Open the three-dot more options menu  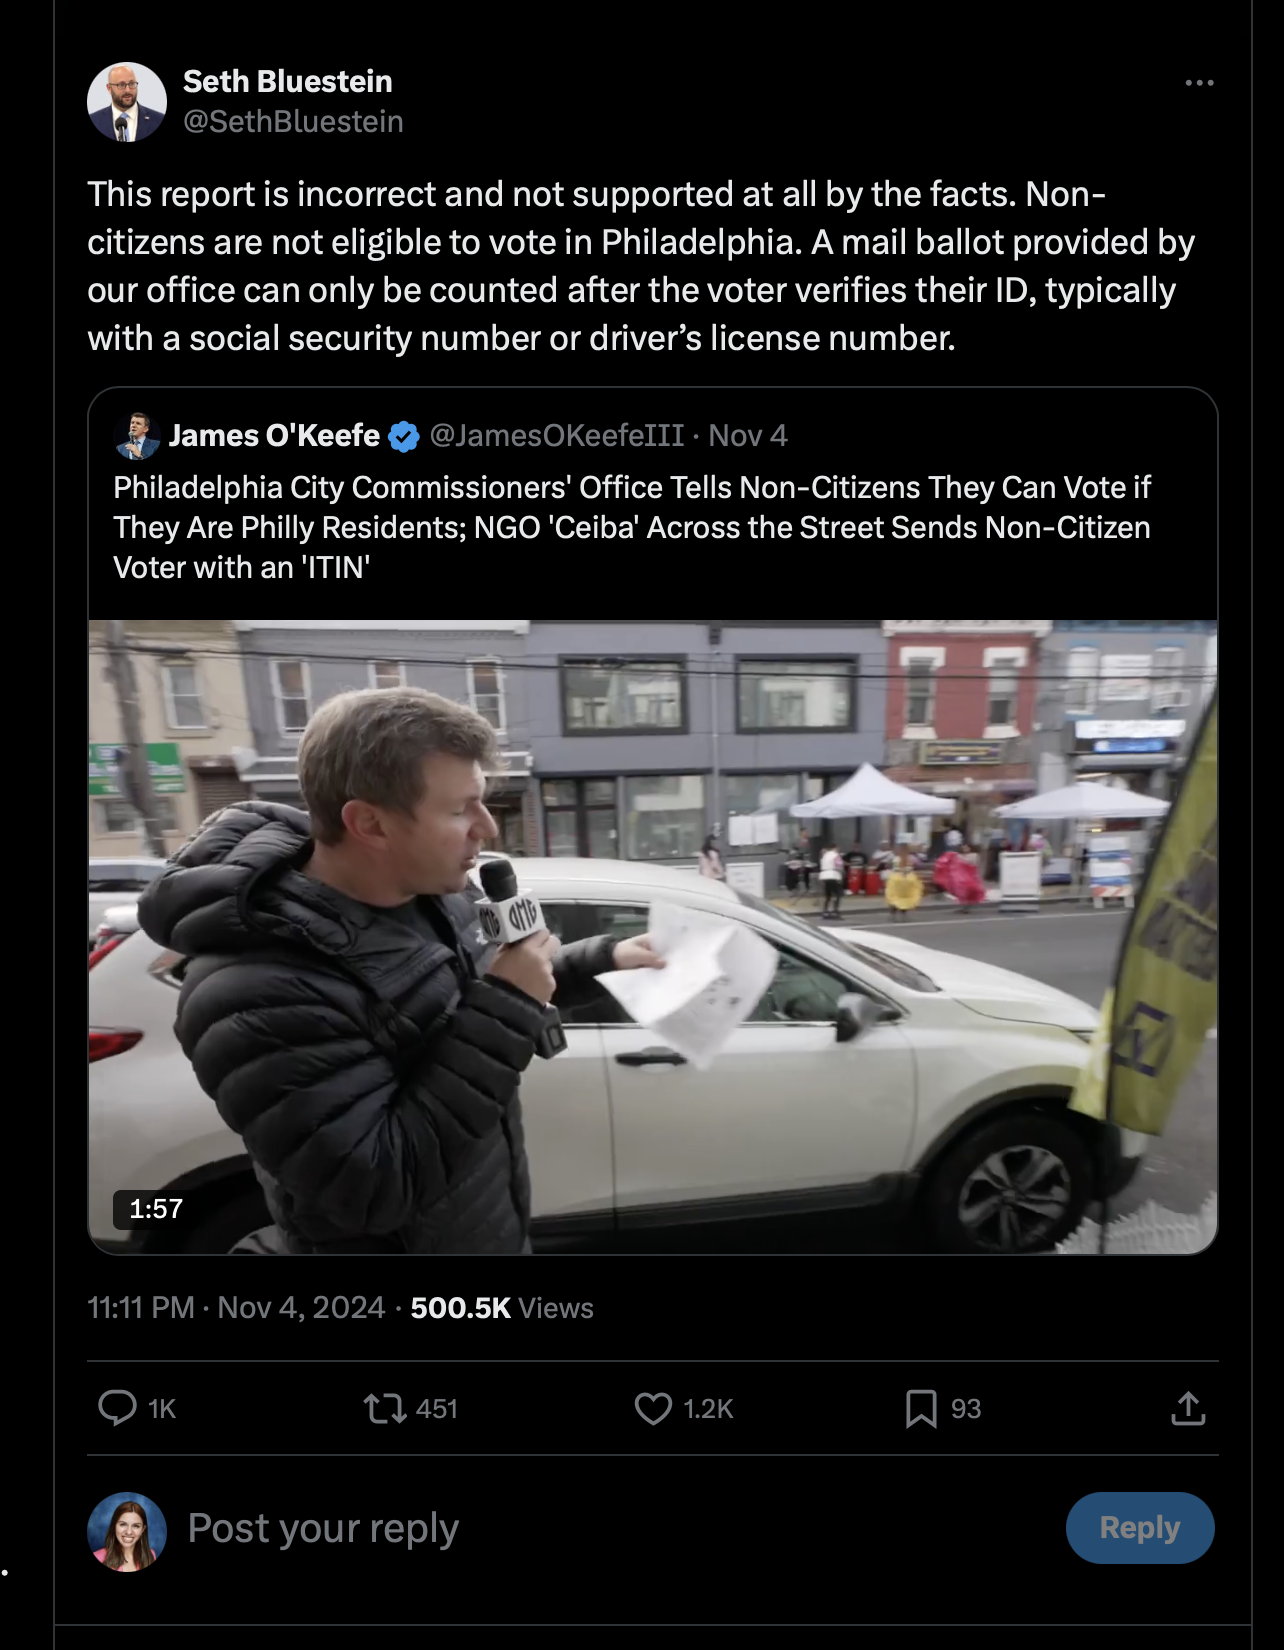[x=1199, y=83]
